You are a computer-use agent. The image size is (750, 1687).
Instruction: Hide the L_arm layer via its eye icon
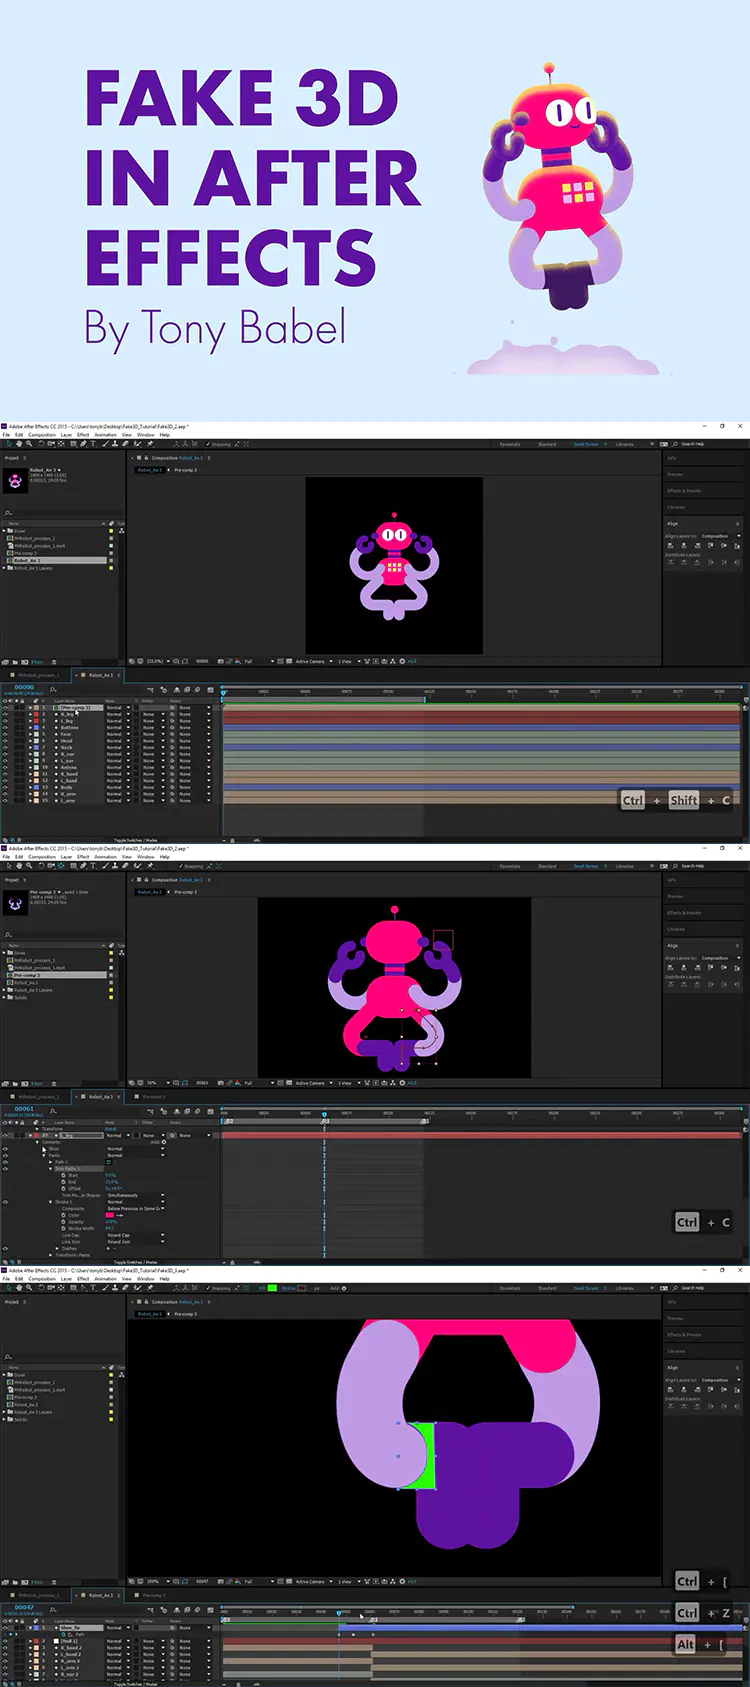[x=5, y=800]
